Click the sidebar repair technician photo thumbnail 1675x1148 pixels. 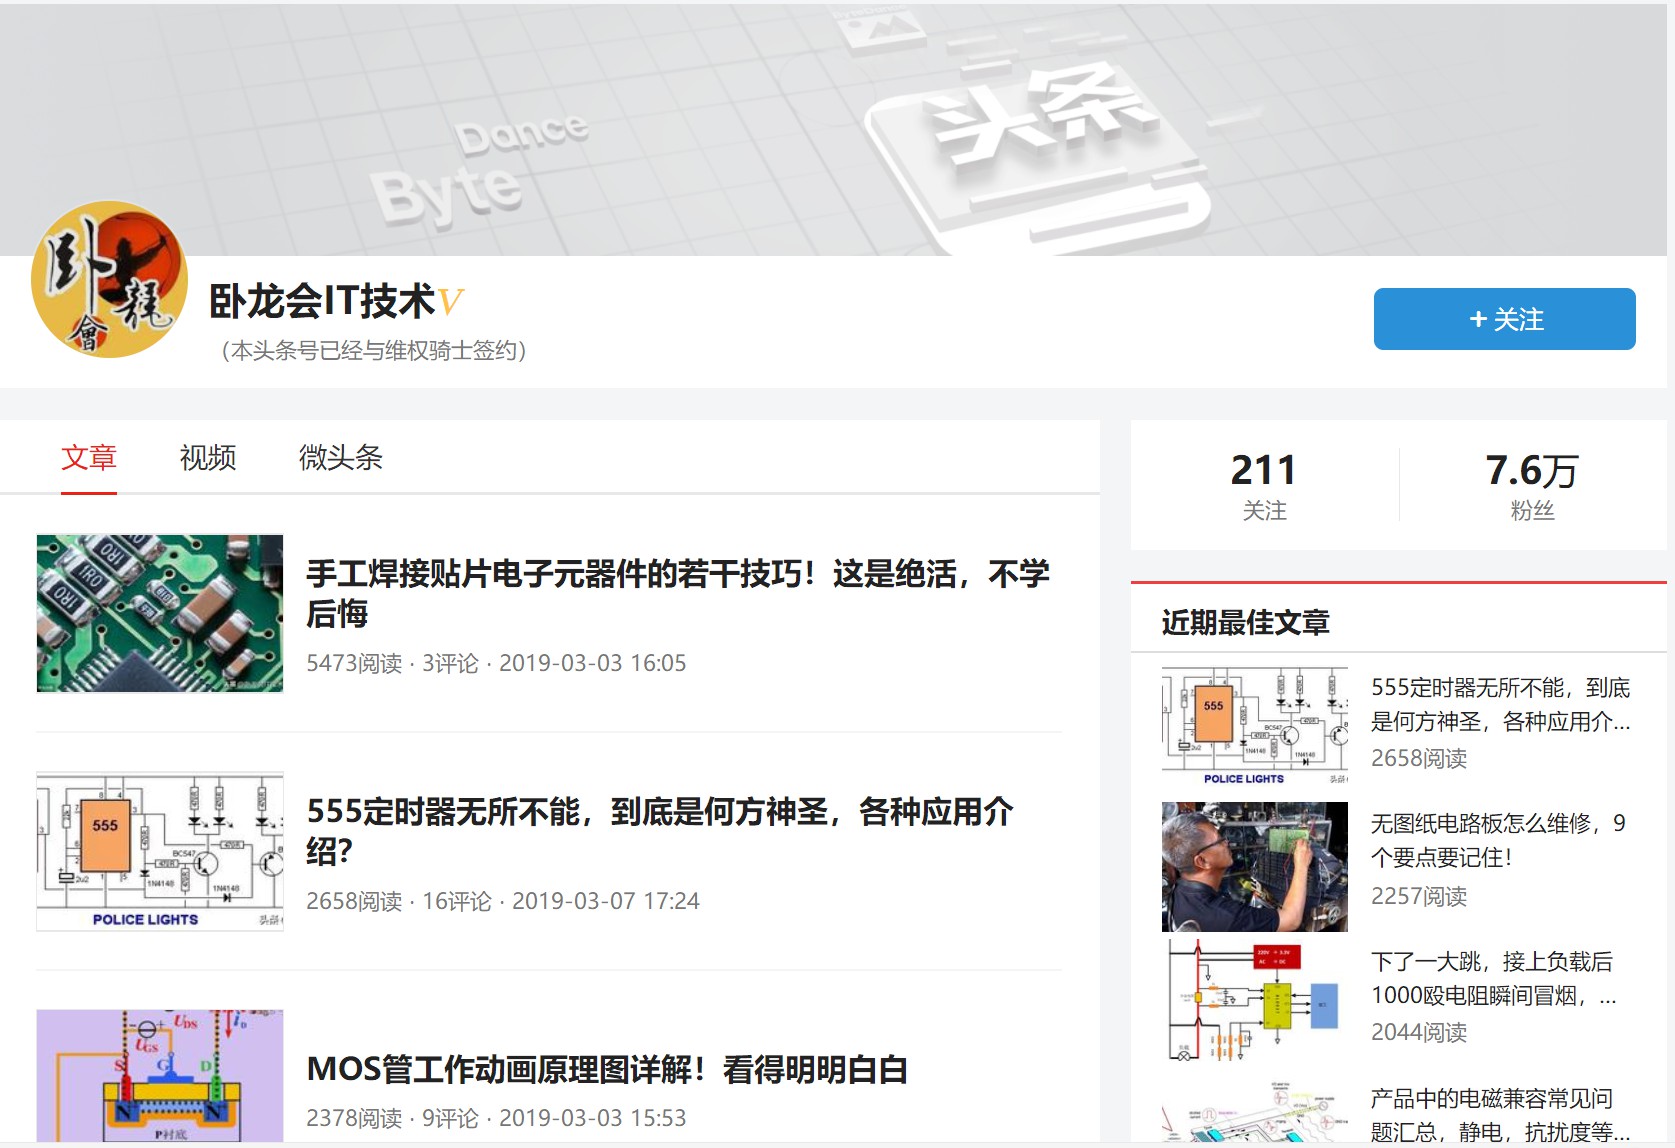pos(1255,866)
